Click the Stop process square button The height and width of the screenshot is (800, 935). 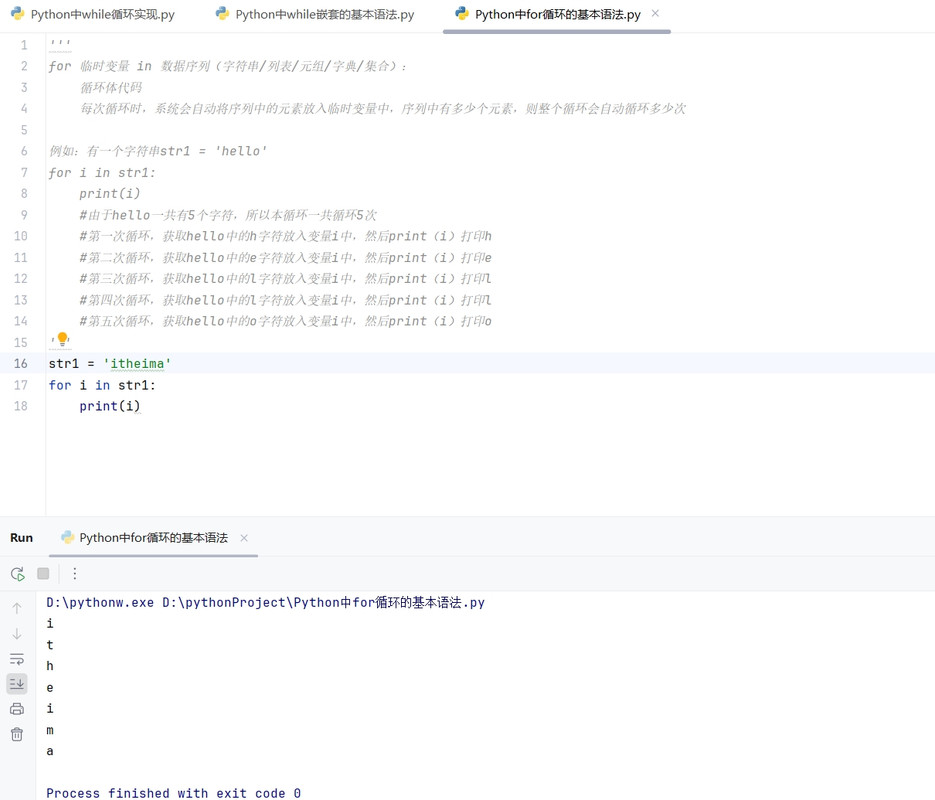43,573
